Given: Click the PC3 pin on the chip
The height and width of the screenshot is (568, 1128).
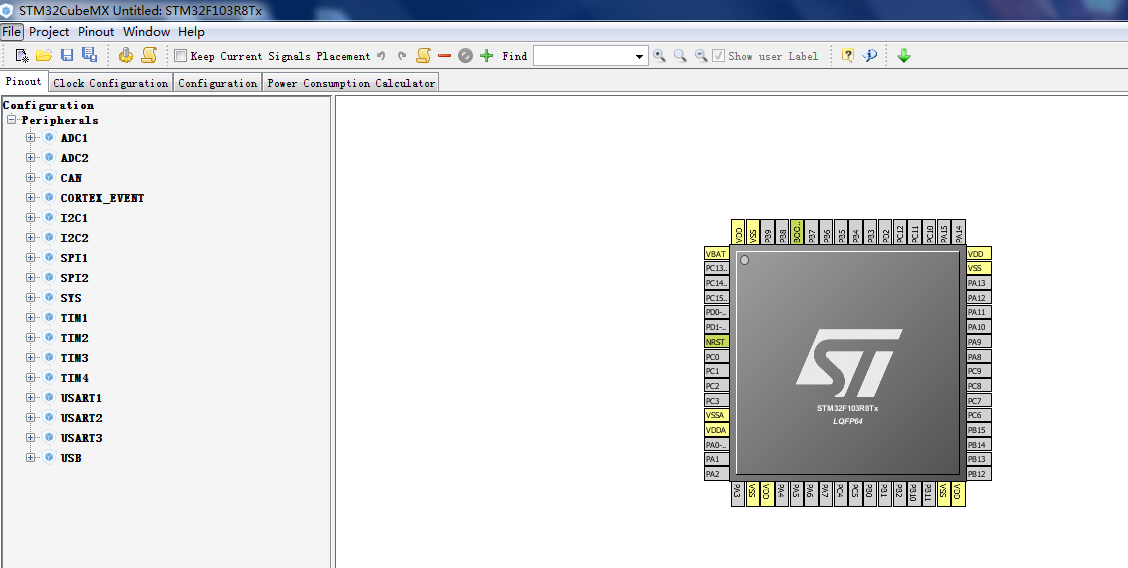Looking at the screenshot, I should pos(717,400).
